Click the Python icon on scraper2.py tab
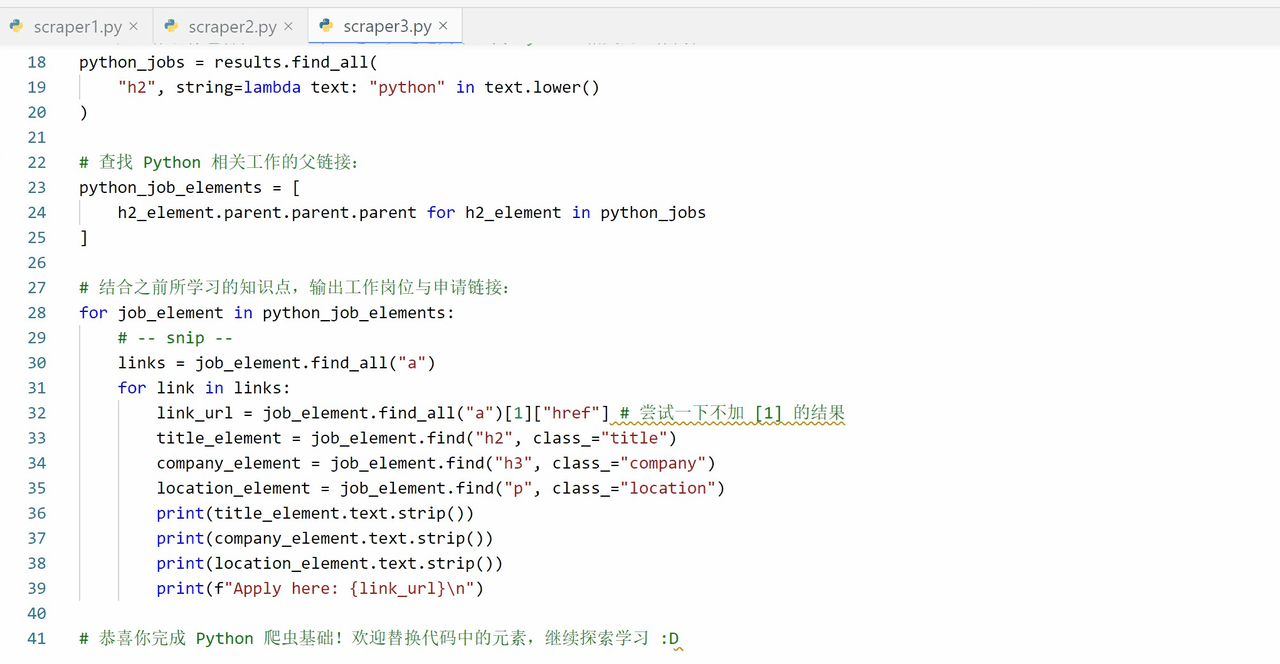 pyautogui.click(x=171, y=26)
